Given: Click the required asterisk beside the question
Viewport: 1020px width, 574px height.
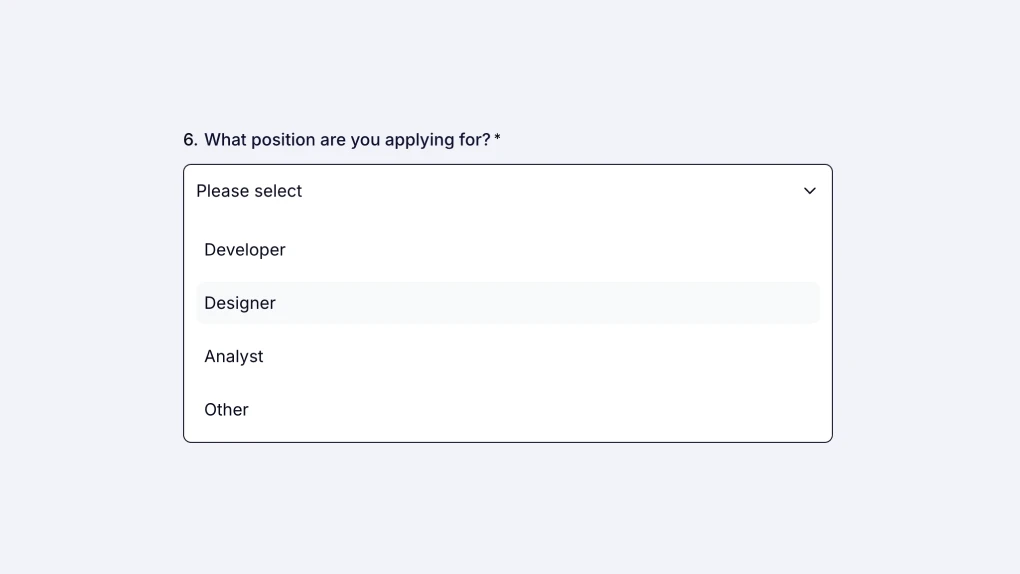Looking at the screenshot, I should click(497, 138).
